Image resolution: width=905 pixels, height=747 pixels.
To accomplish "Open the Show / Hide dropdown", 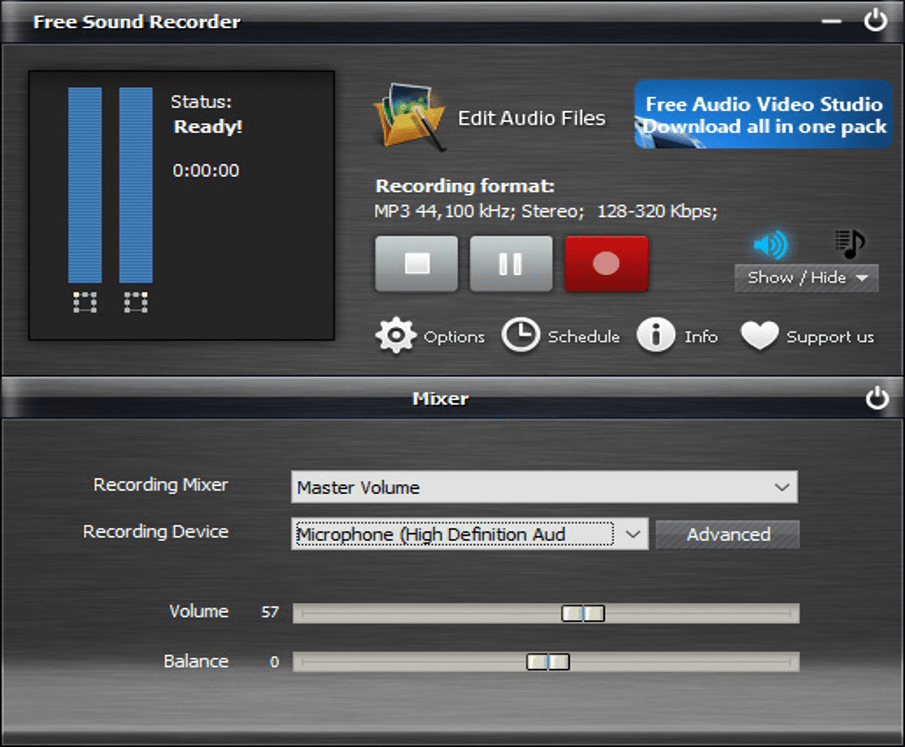I will (x=806, y=278).
